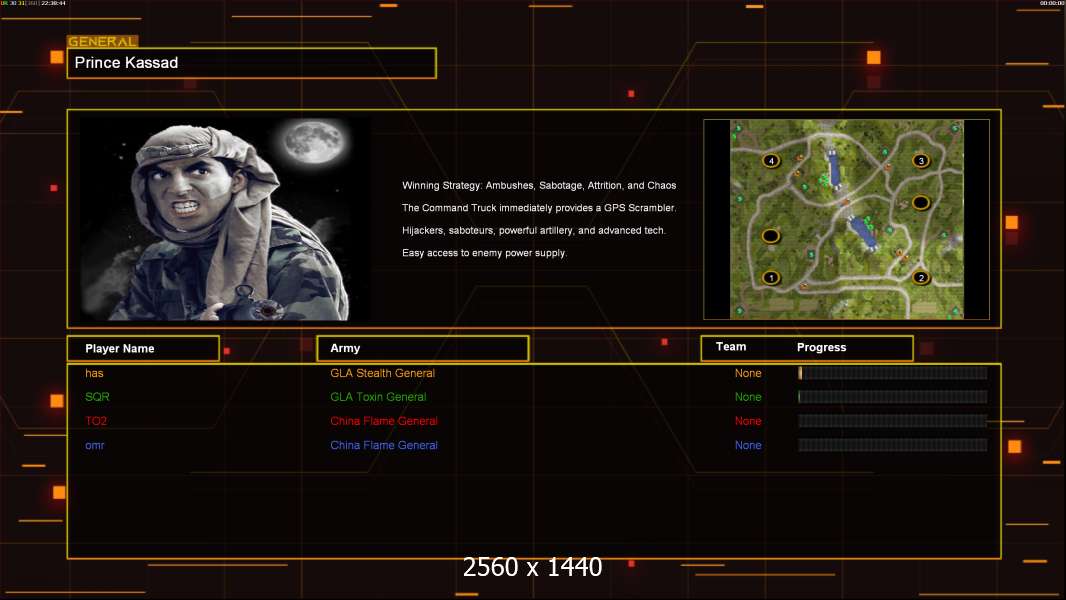Click start position marker 3 on map
The width and height of the screenshot is (1066, 600).
coord(921,161)
